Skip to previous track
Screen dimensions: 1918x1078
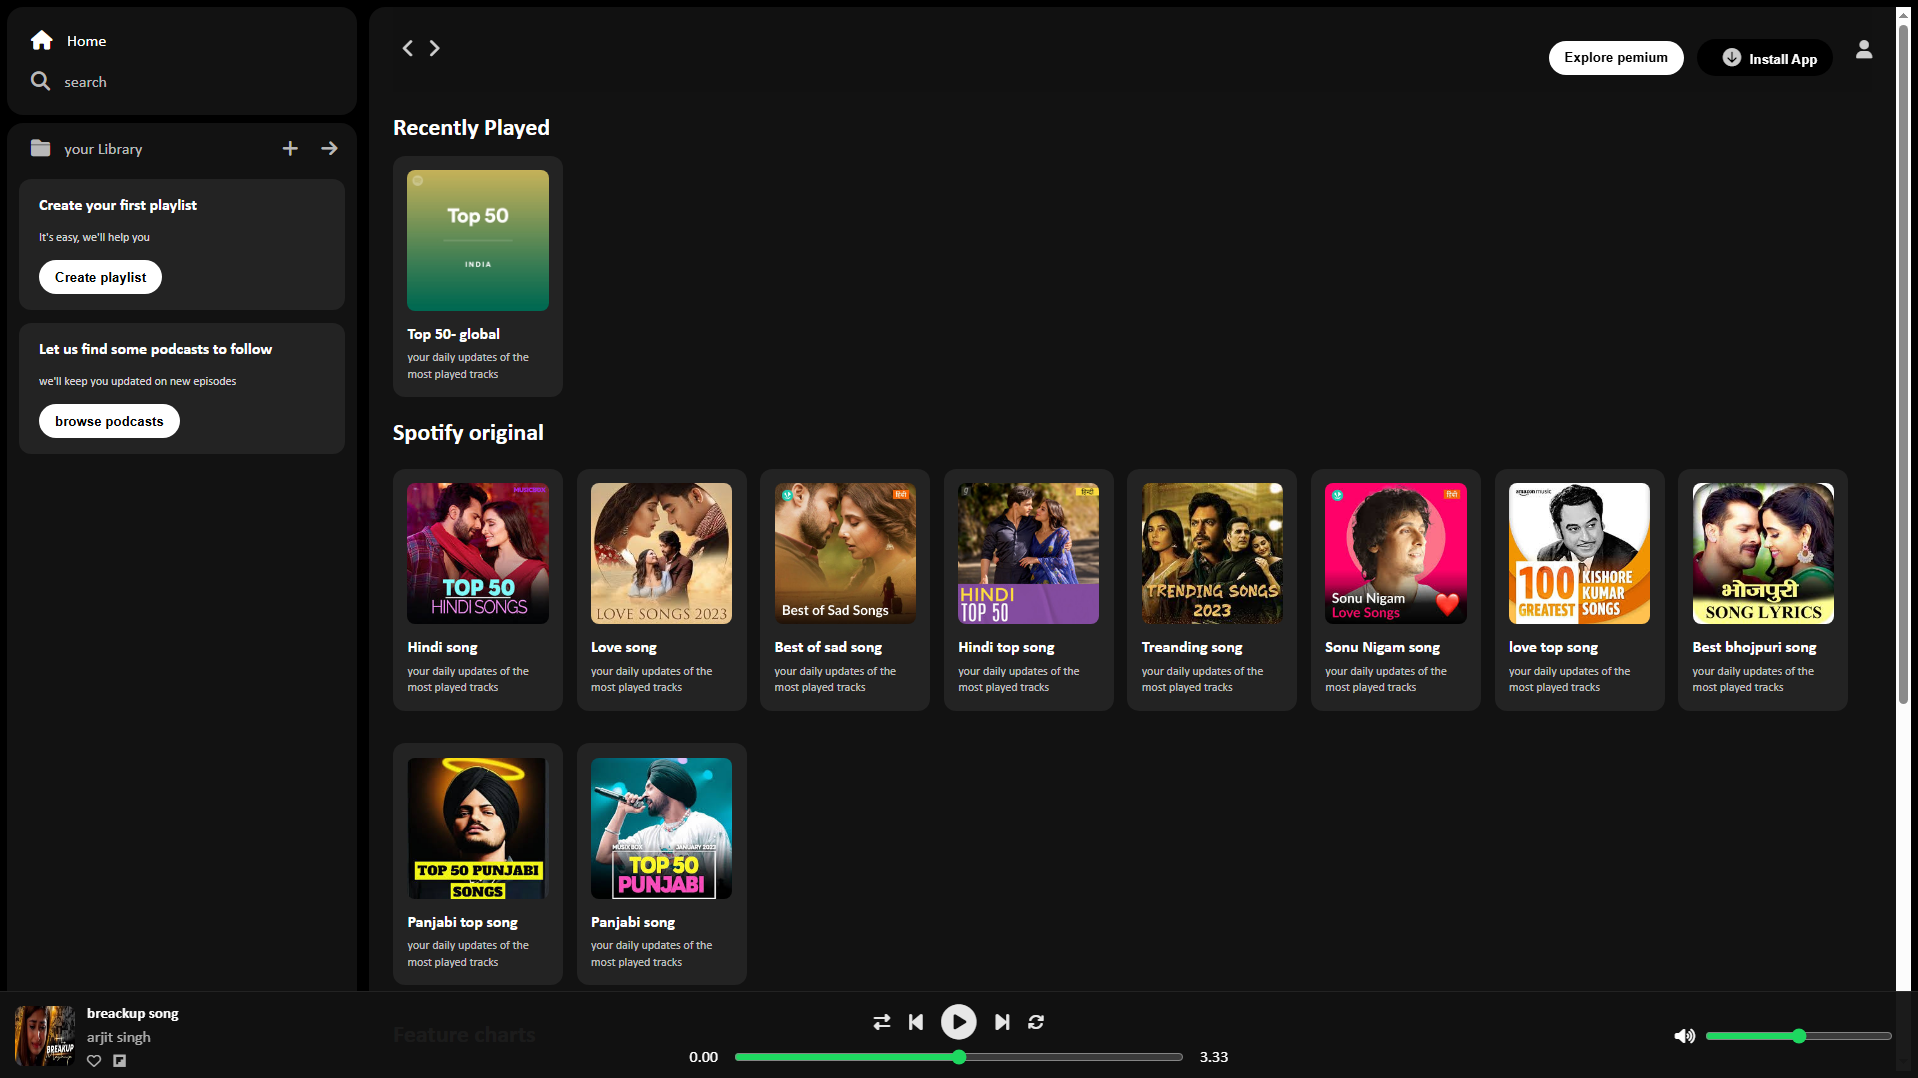pyautogui.click(x=916, y=1022)
